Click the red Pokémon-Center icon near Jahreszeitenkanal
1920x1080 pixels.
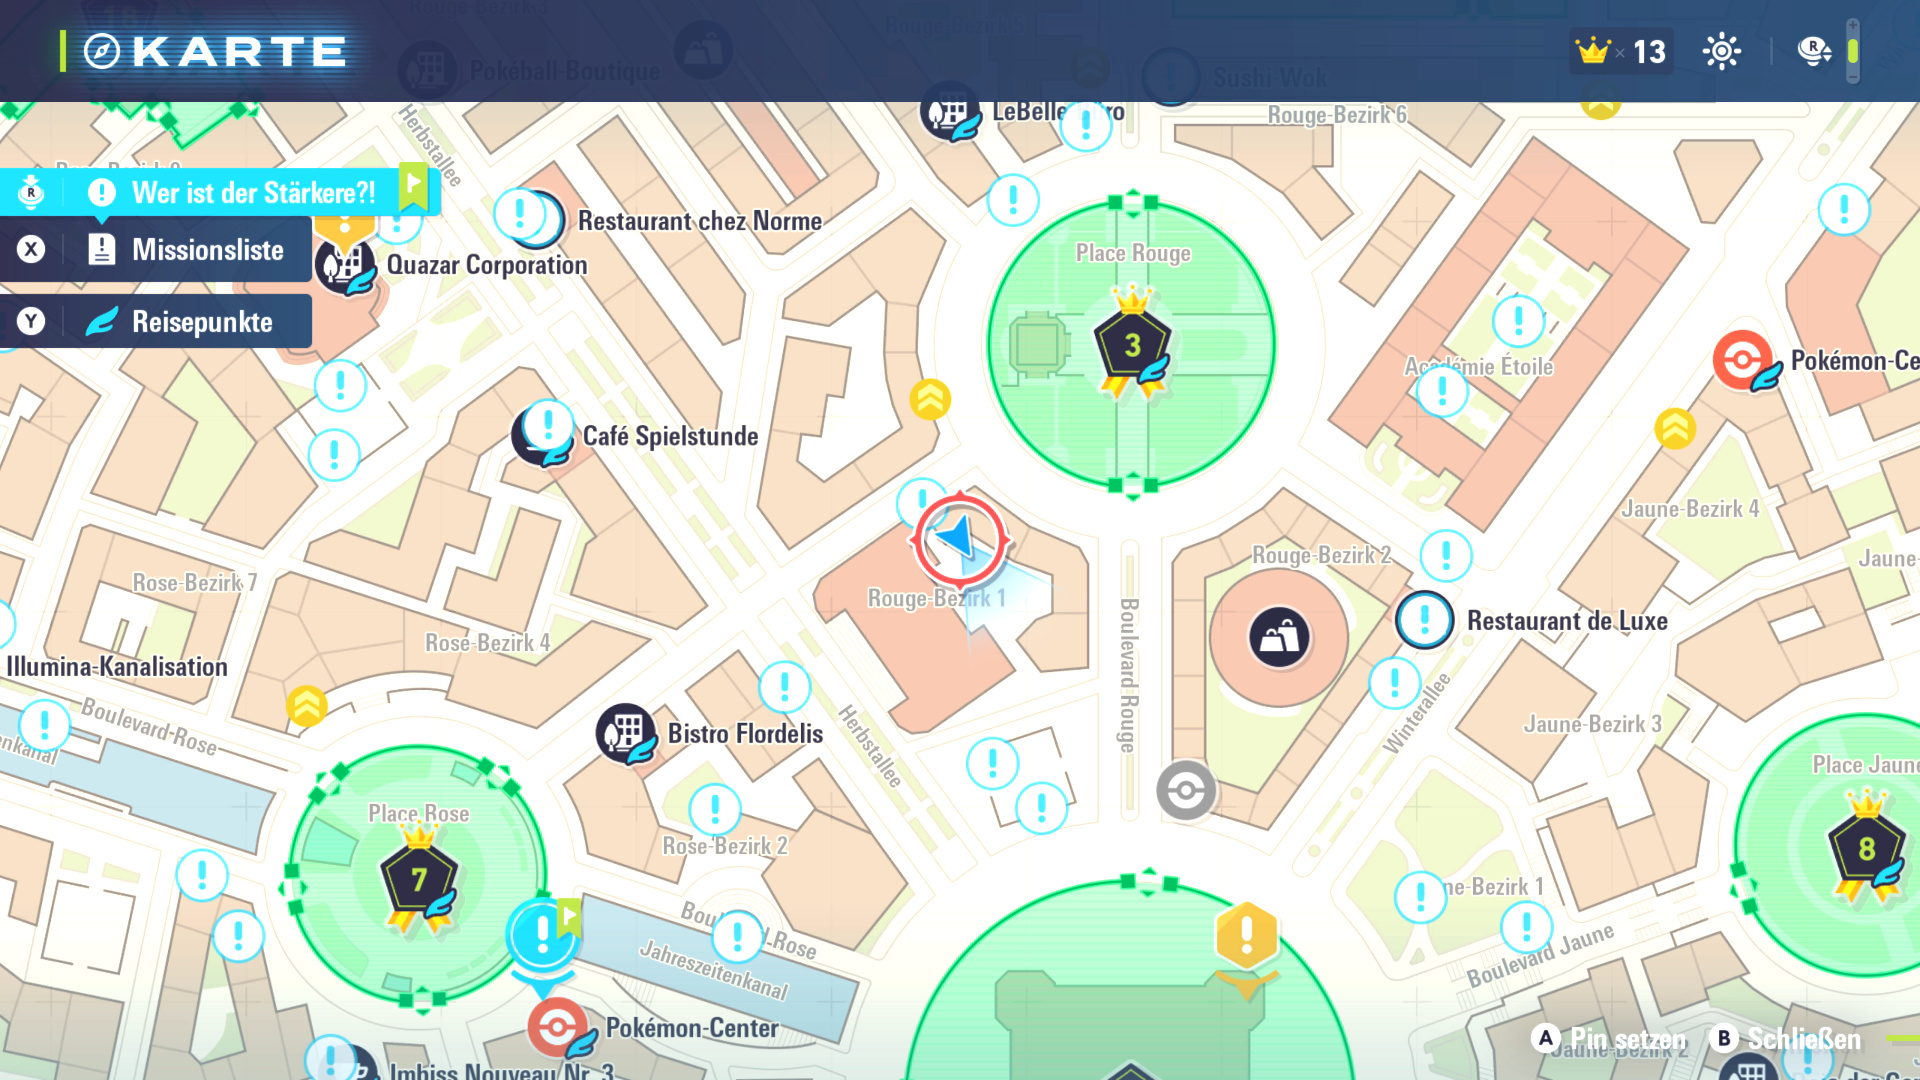coord(558,1027)
